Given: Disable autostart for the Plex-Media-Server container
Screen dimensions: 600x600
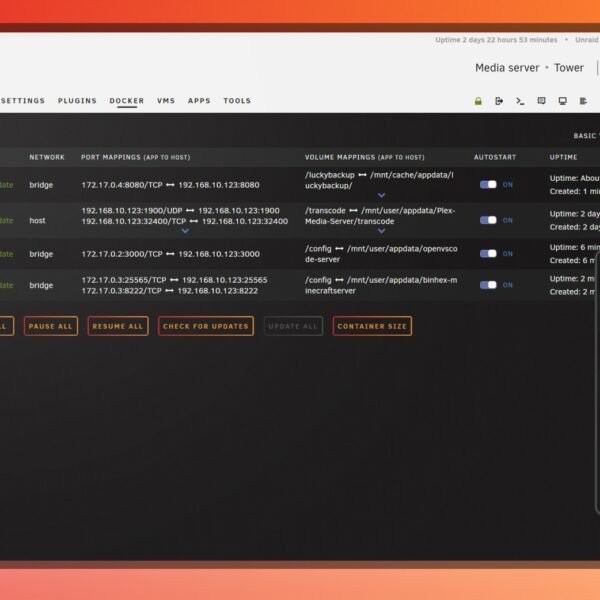Looking at the screenshot, I should (x=488, y=220).
